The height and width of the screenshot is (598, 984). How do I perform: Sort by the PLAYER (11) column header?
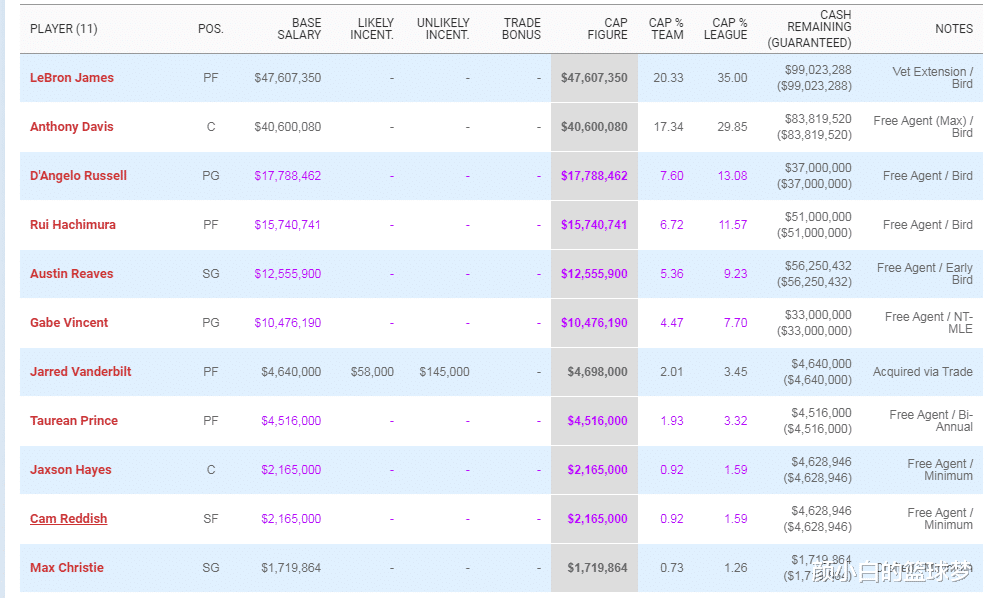pos(64,29)
